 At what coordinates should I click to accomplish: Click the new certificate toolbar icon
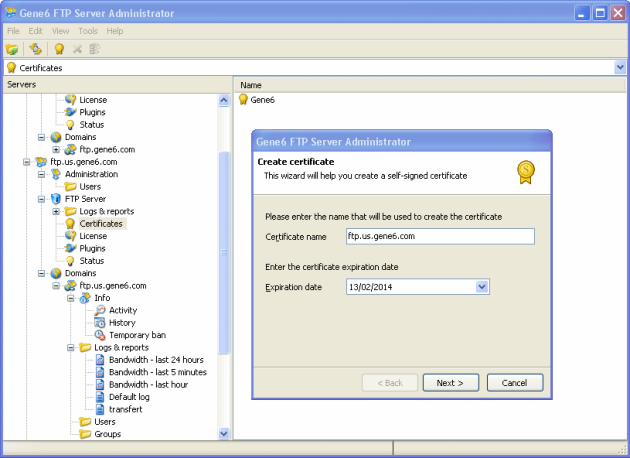point(59,49)
